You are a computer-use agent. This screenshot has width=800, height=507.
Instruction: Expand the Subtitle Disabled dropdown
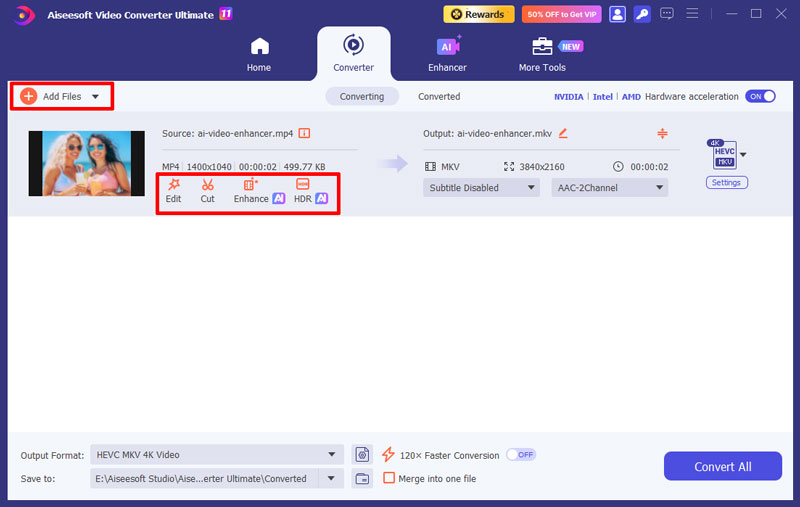[481, 187]
